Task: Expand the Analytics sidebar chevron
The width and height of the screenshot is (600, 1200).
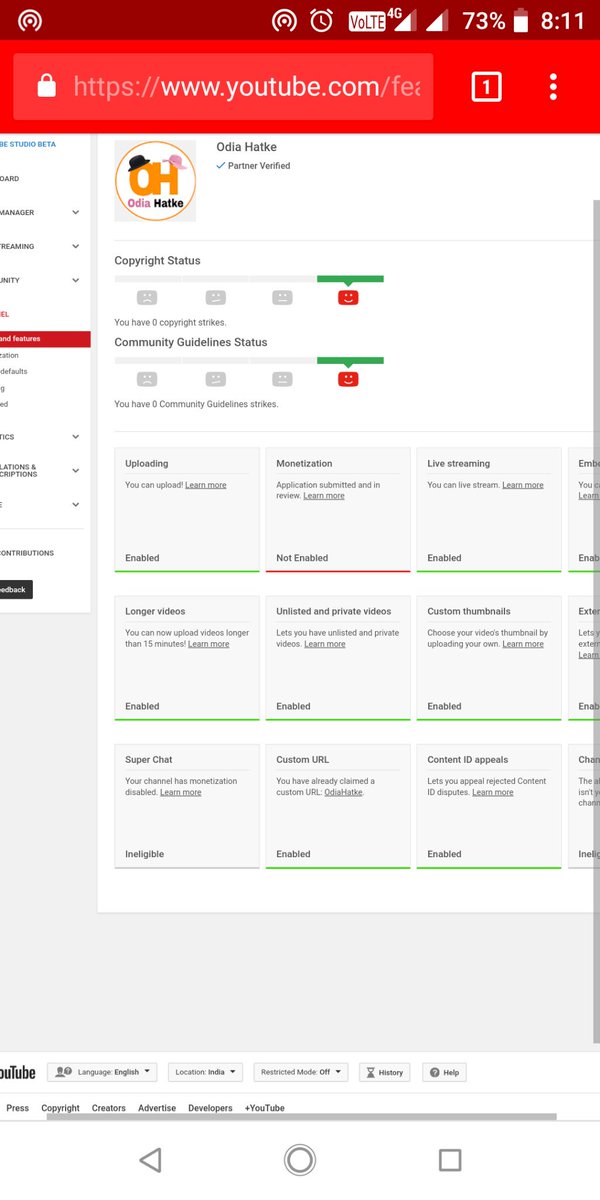Action: (x=76, y=437)
